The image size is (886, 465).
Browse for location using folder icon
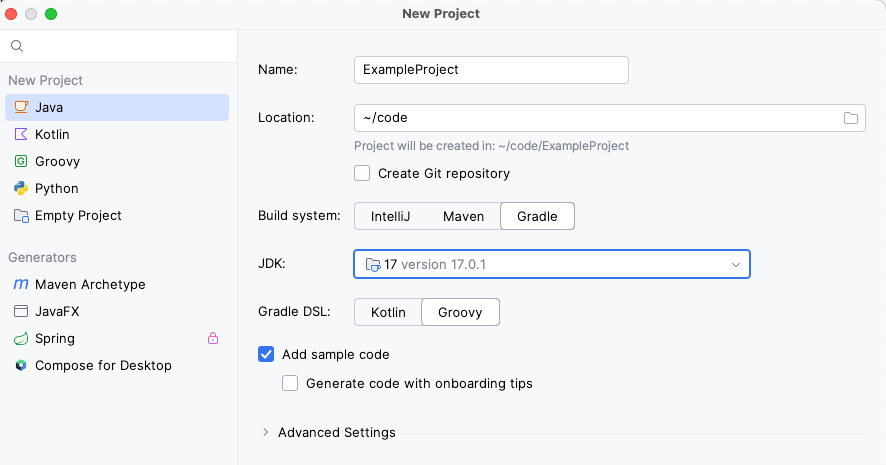pyautogui.click(x=850, y=118)
